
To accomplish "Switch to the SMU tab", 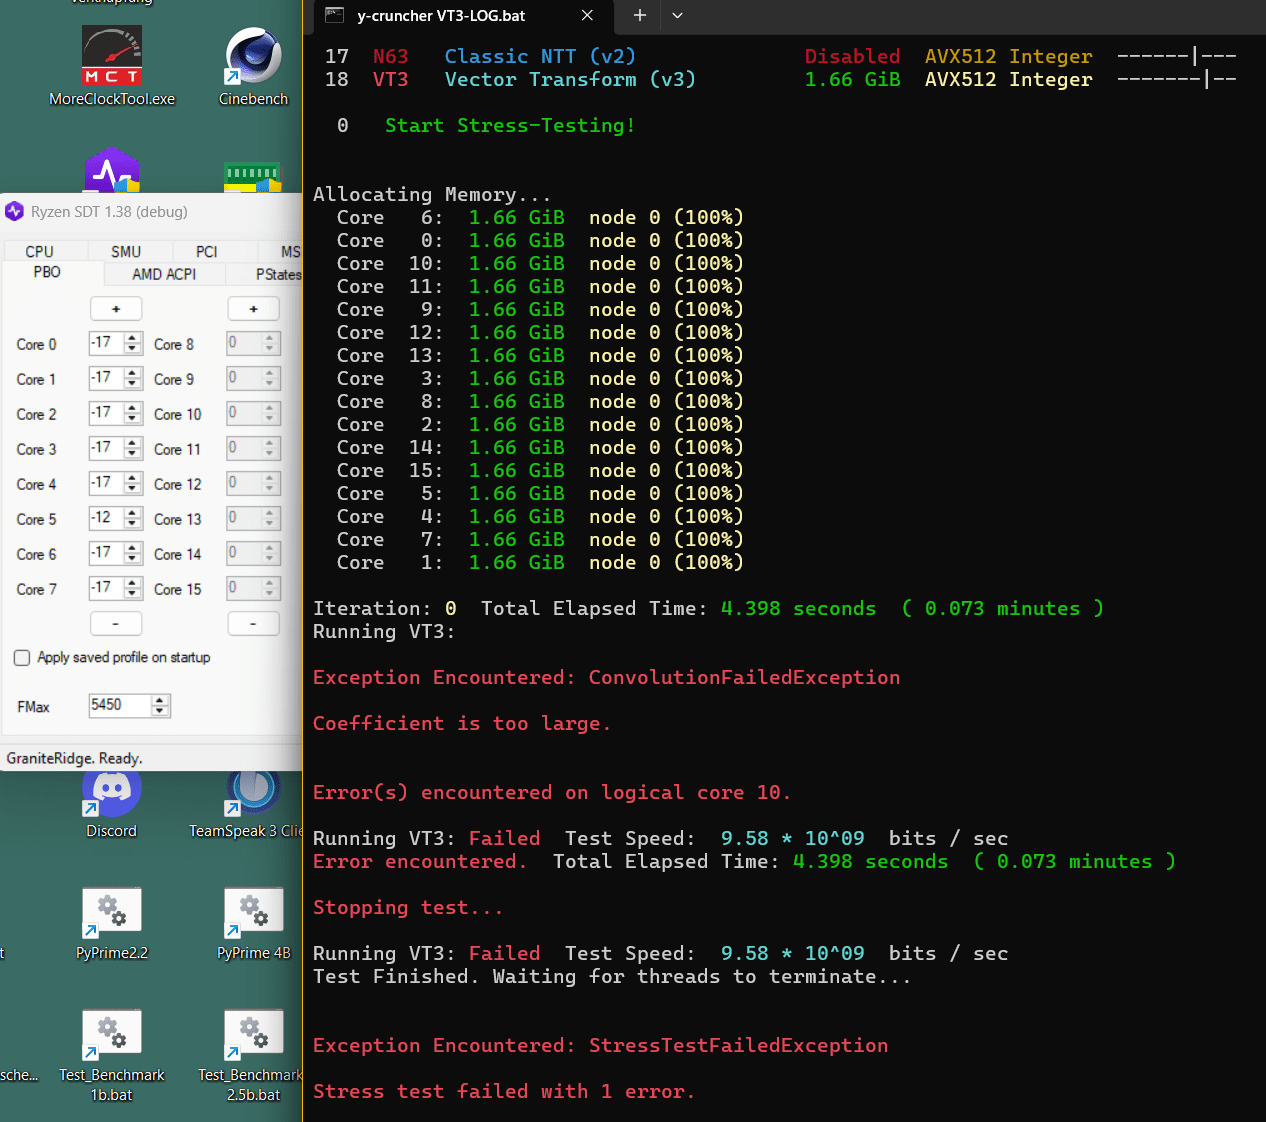I will pos(126,252).
